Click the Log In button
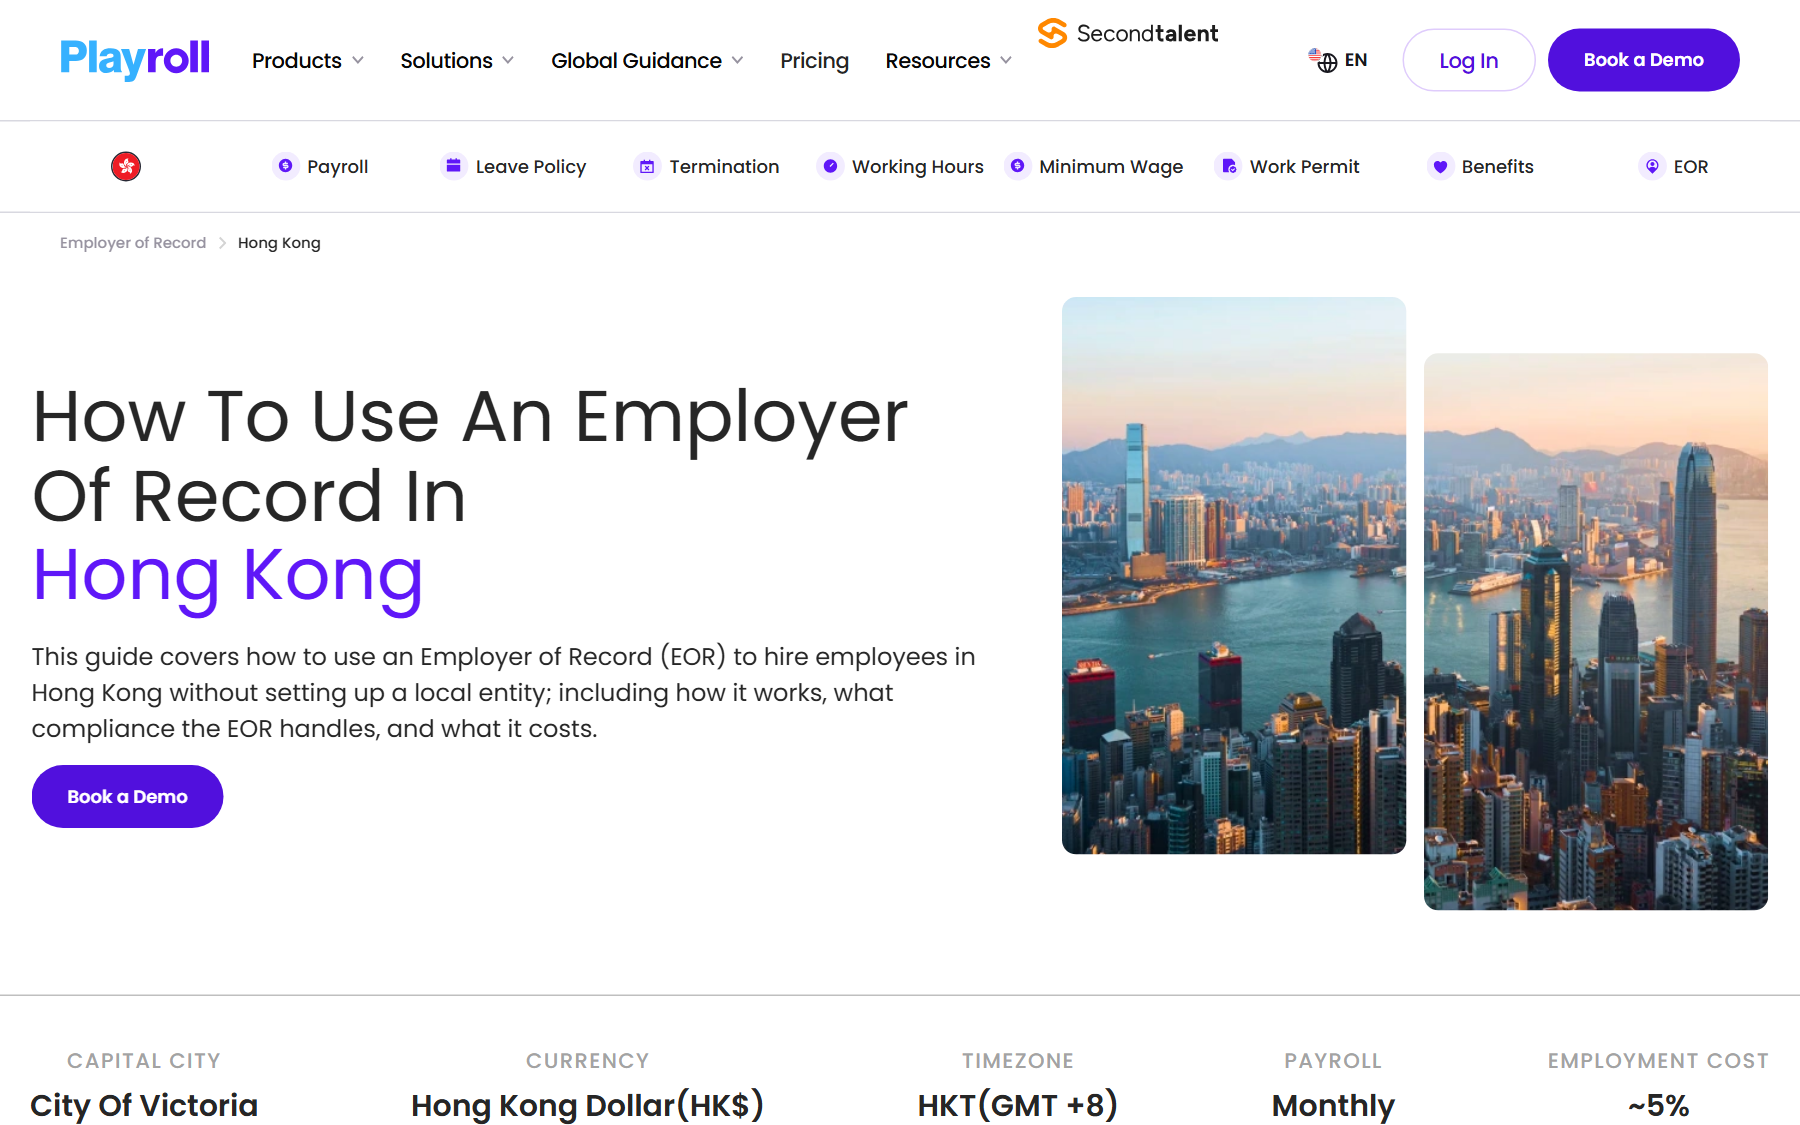The height and width of the screenshot is (1125, 1800). tap(1468, 60)
